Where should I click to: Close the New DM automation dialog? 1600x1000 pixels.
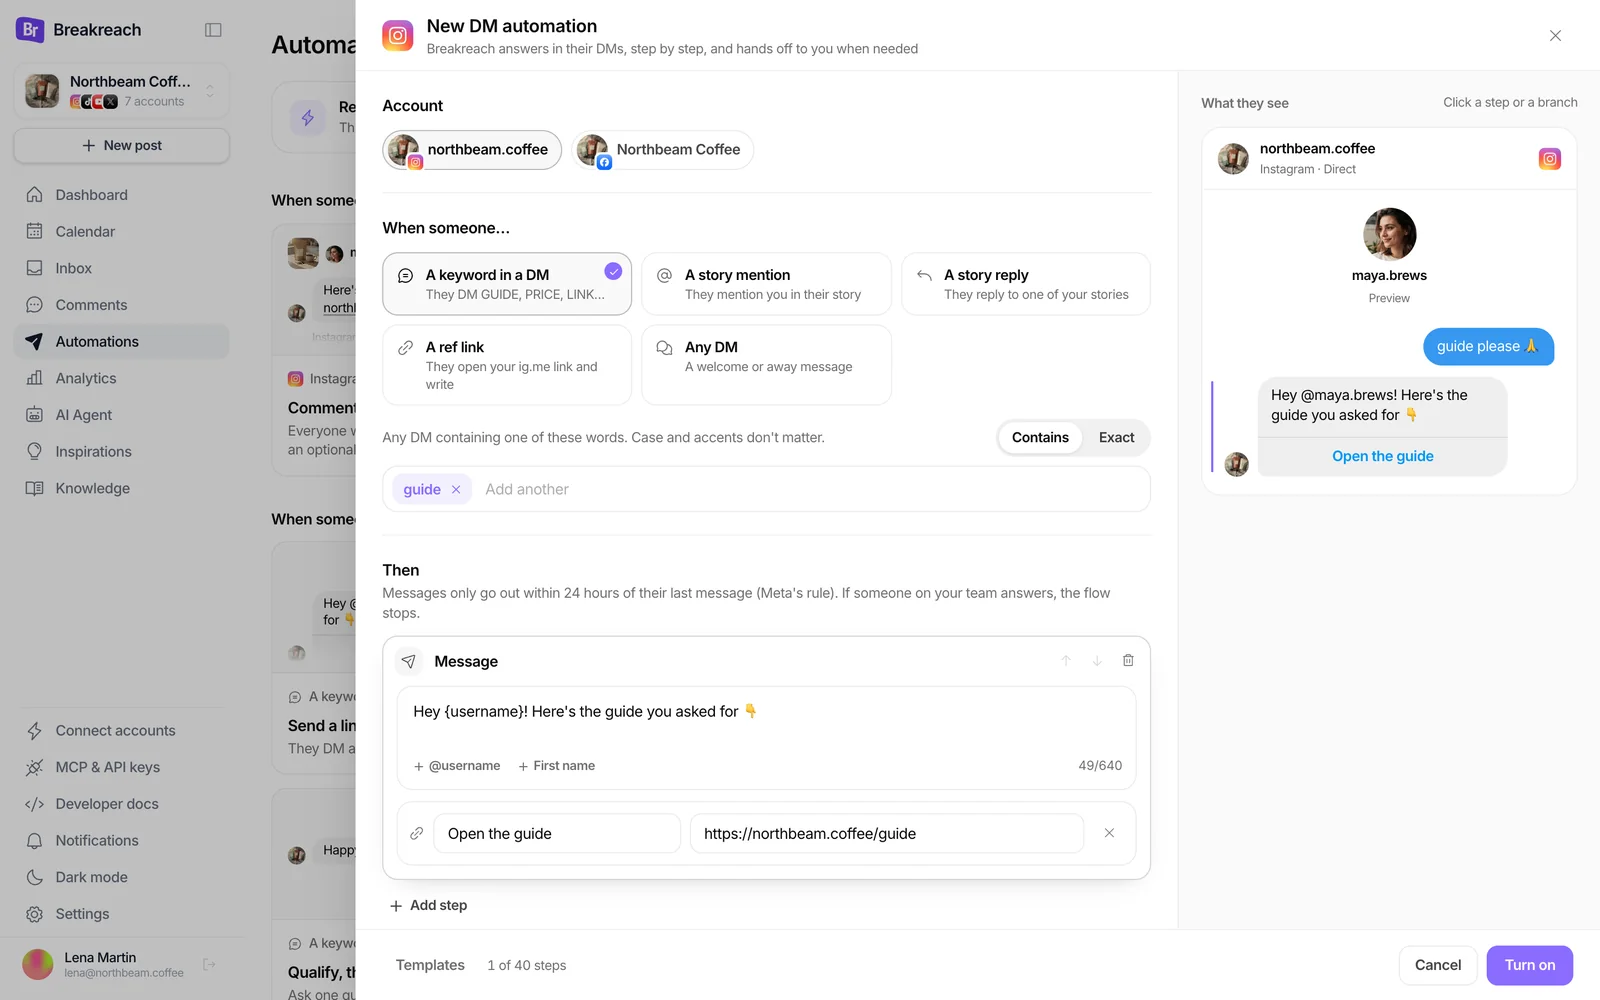tap(1555, 36)
